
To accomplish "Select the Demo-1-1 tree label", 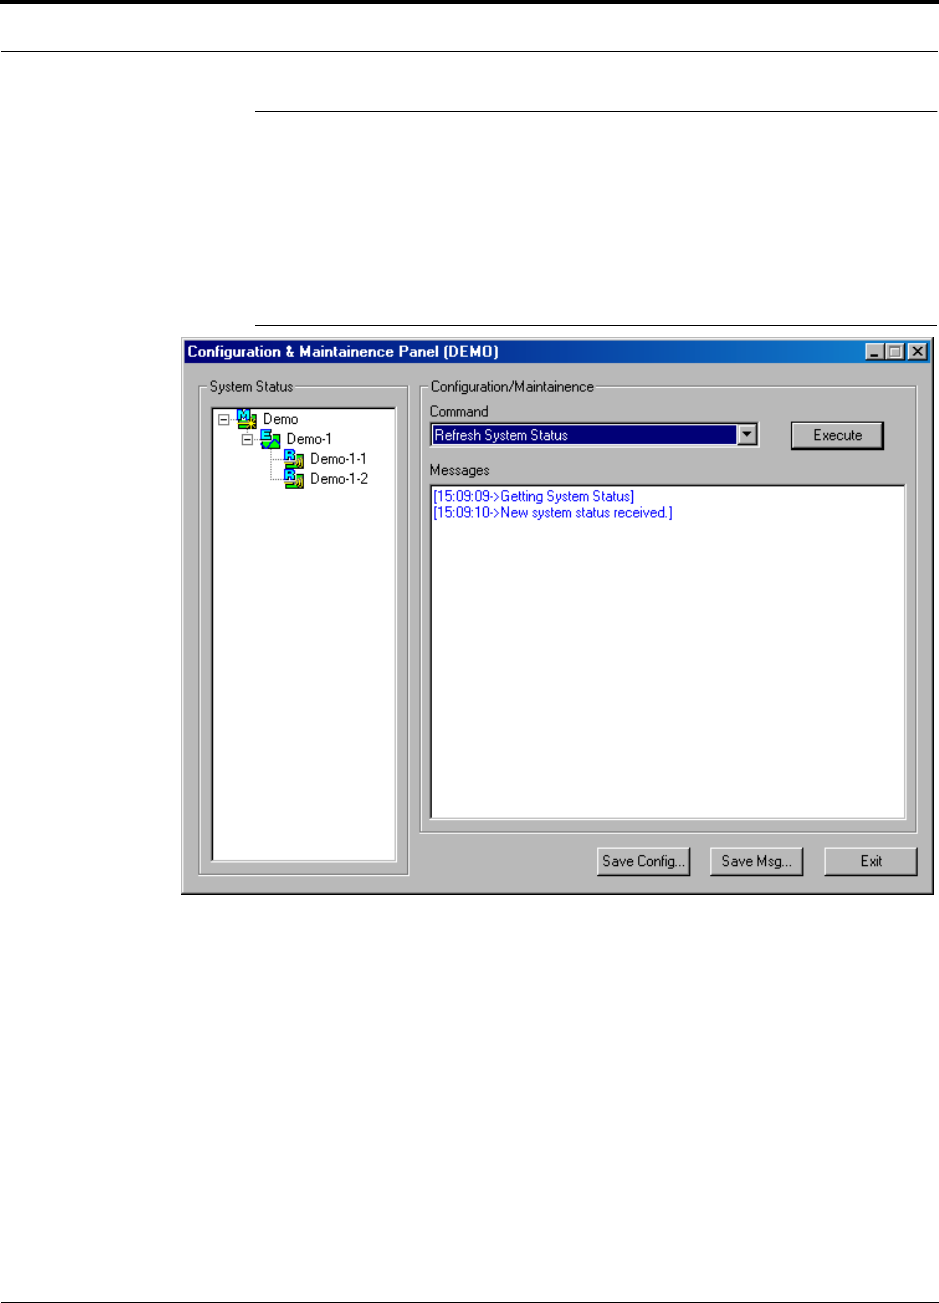I will tap(339, 458).
